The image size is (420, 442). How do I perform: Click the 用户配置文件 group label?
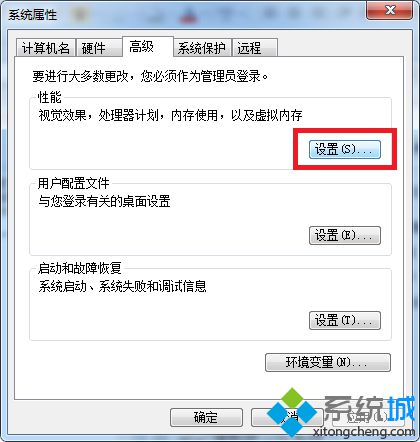point(73,183)
